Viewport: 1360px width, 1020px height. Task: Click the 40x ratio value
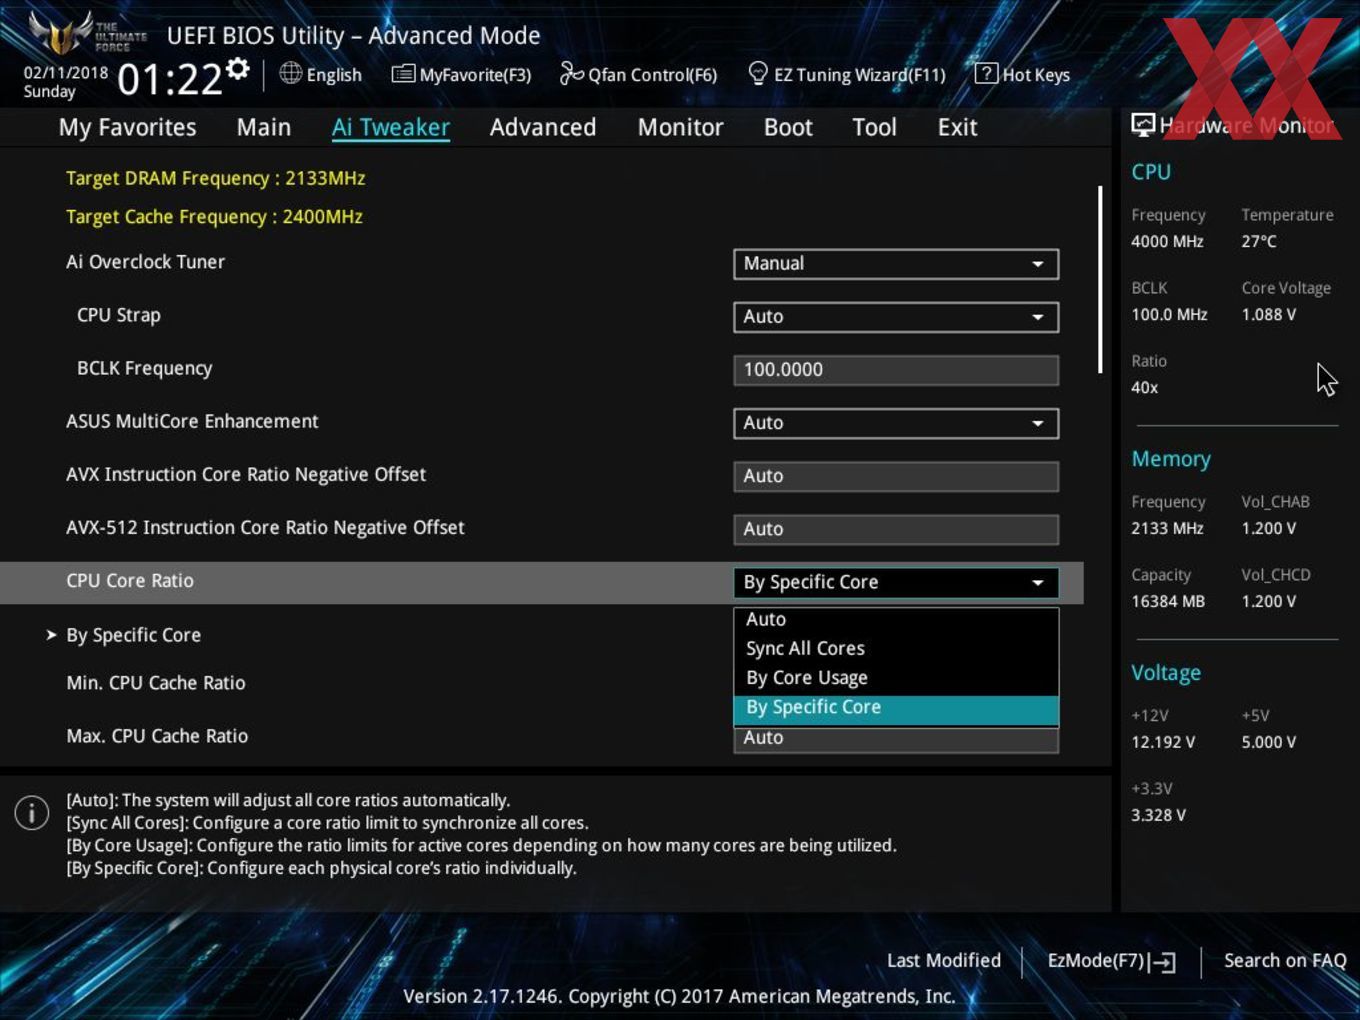[1145, 387]
